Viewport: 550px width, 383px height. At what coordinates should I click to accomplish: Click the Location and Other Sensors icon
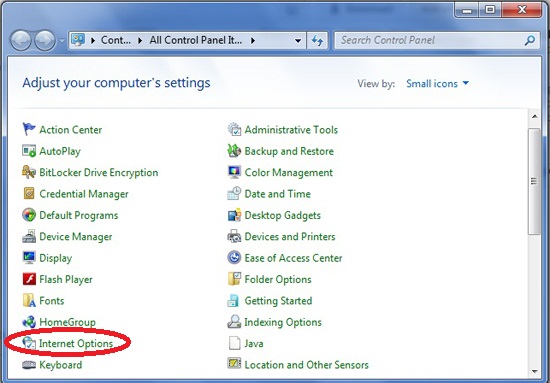click(x=234, y=364)
